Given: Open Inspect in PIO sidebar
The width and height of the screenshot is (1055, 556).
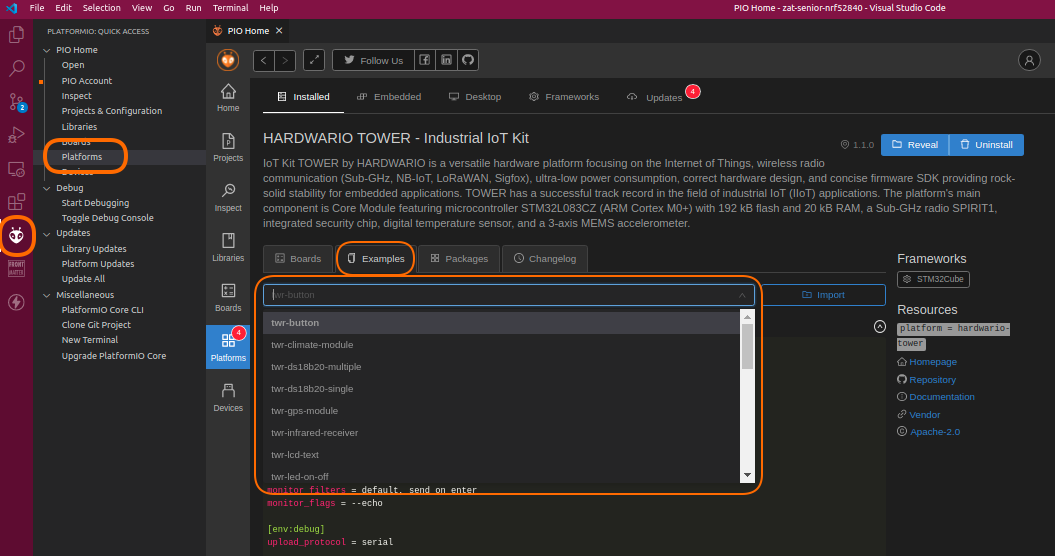Looking at the screenshot, I should coord(228,197).
